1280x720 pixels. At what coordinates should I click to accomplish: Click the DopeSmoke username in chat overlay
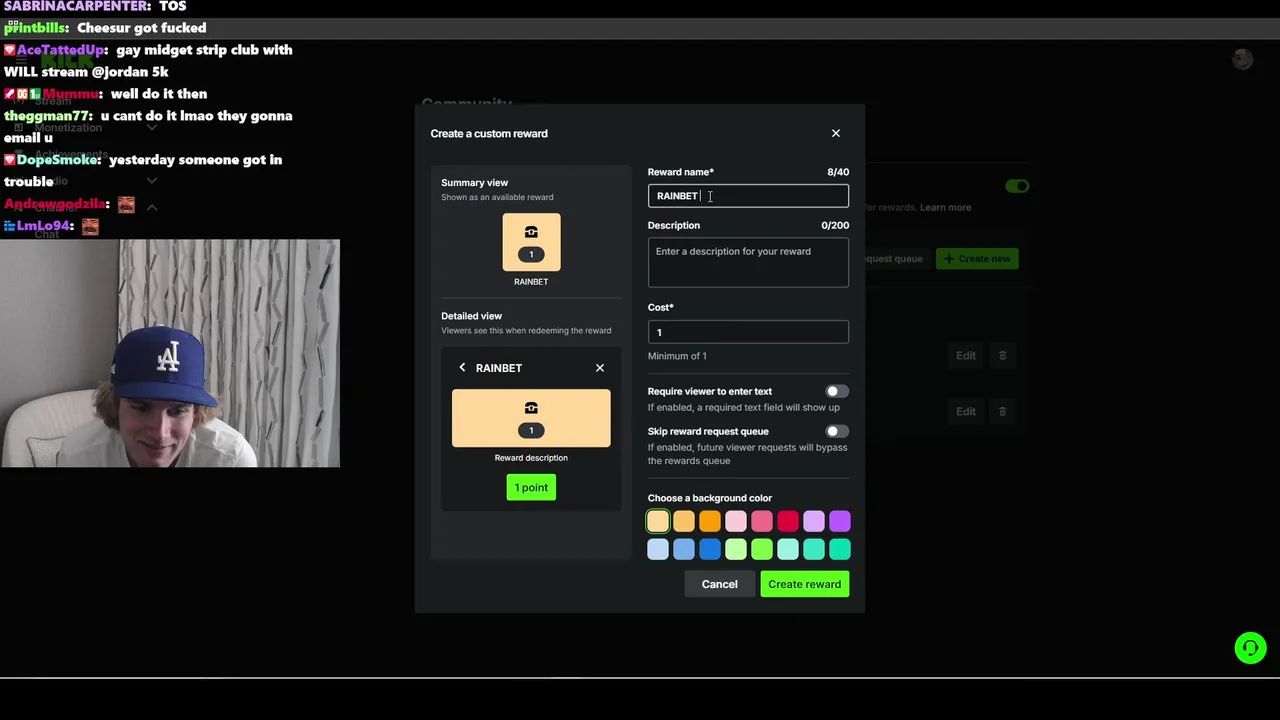(58, 160)
